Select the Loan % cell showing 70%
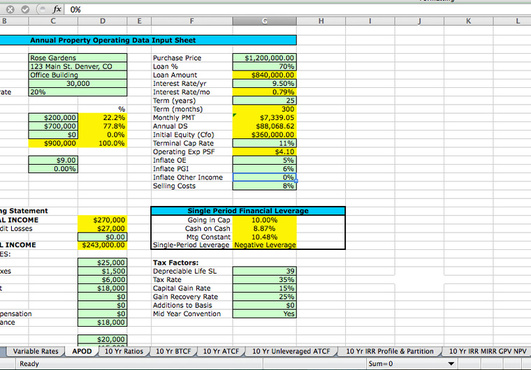Screen dimensions: 531x370 tap(264, 66)
